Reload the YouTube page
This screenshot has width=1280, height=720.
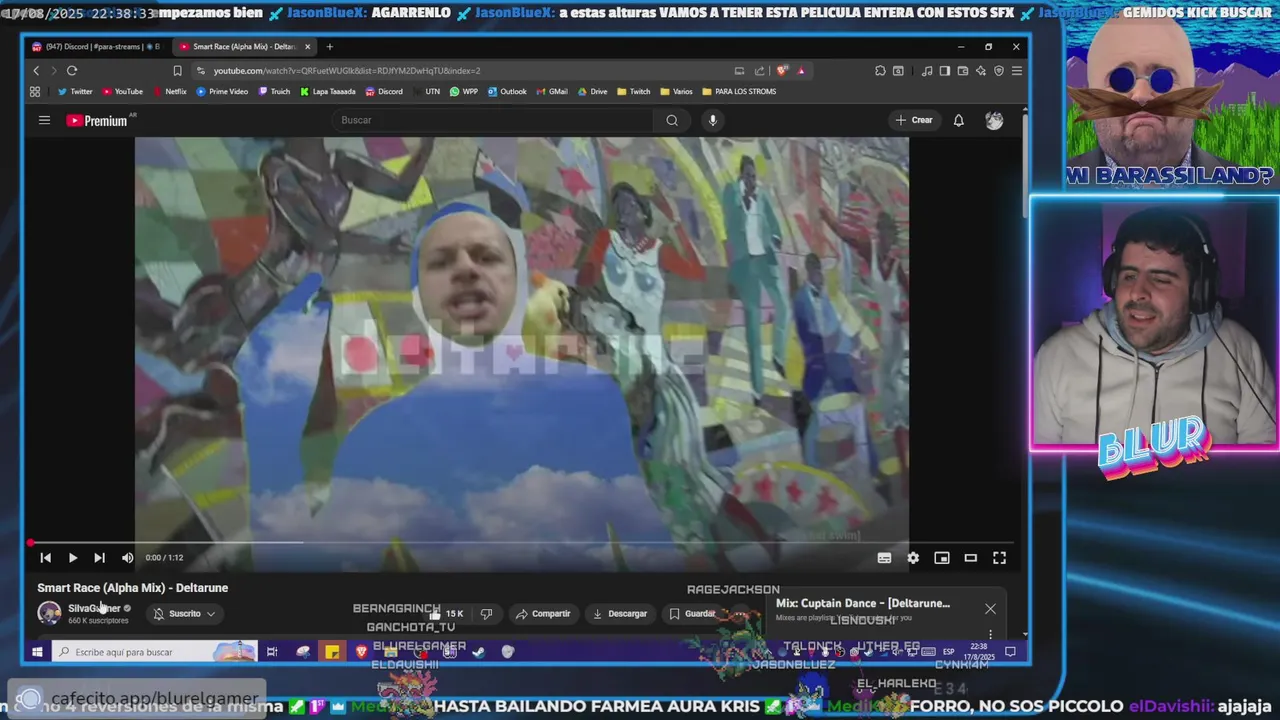[x=72, y=71]
